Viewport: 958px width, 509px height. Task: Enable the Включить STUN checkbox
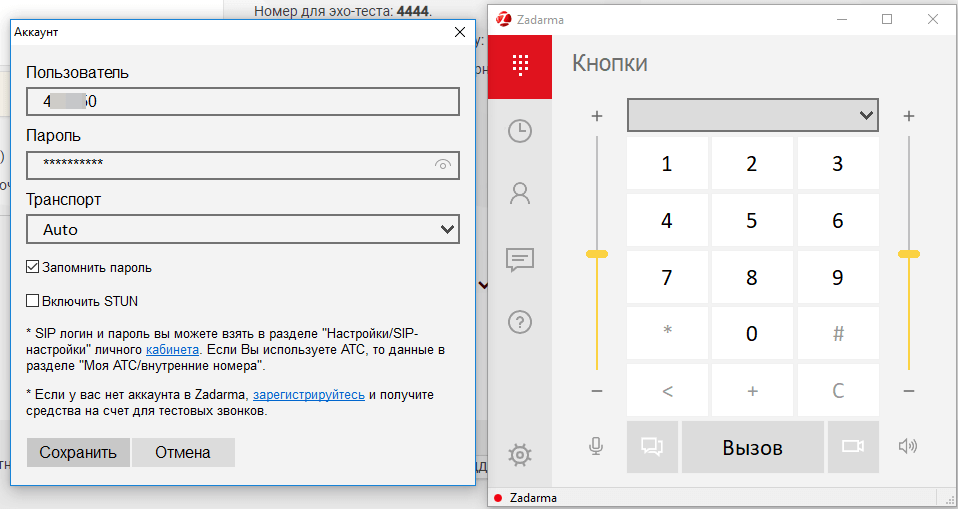(33, 300)
